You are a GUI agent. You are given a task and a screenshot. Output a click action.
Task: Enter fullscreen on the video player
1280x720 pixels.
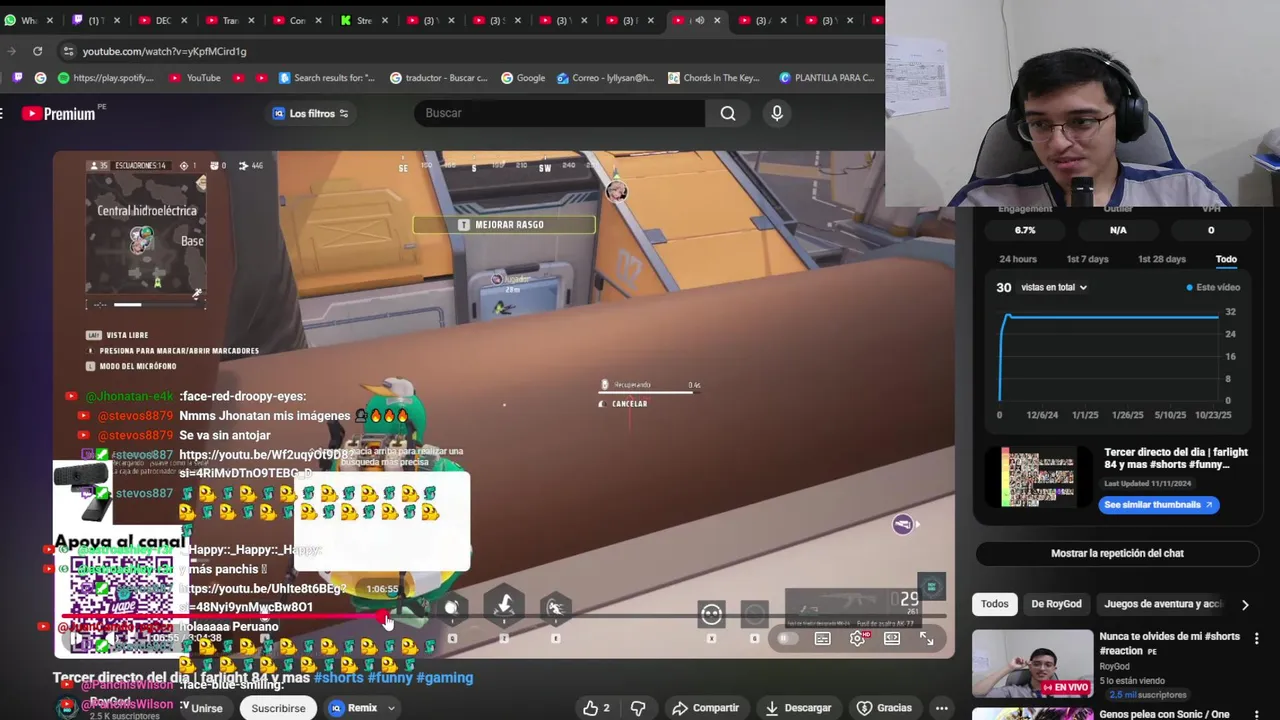pos(927,638)
